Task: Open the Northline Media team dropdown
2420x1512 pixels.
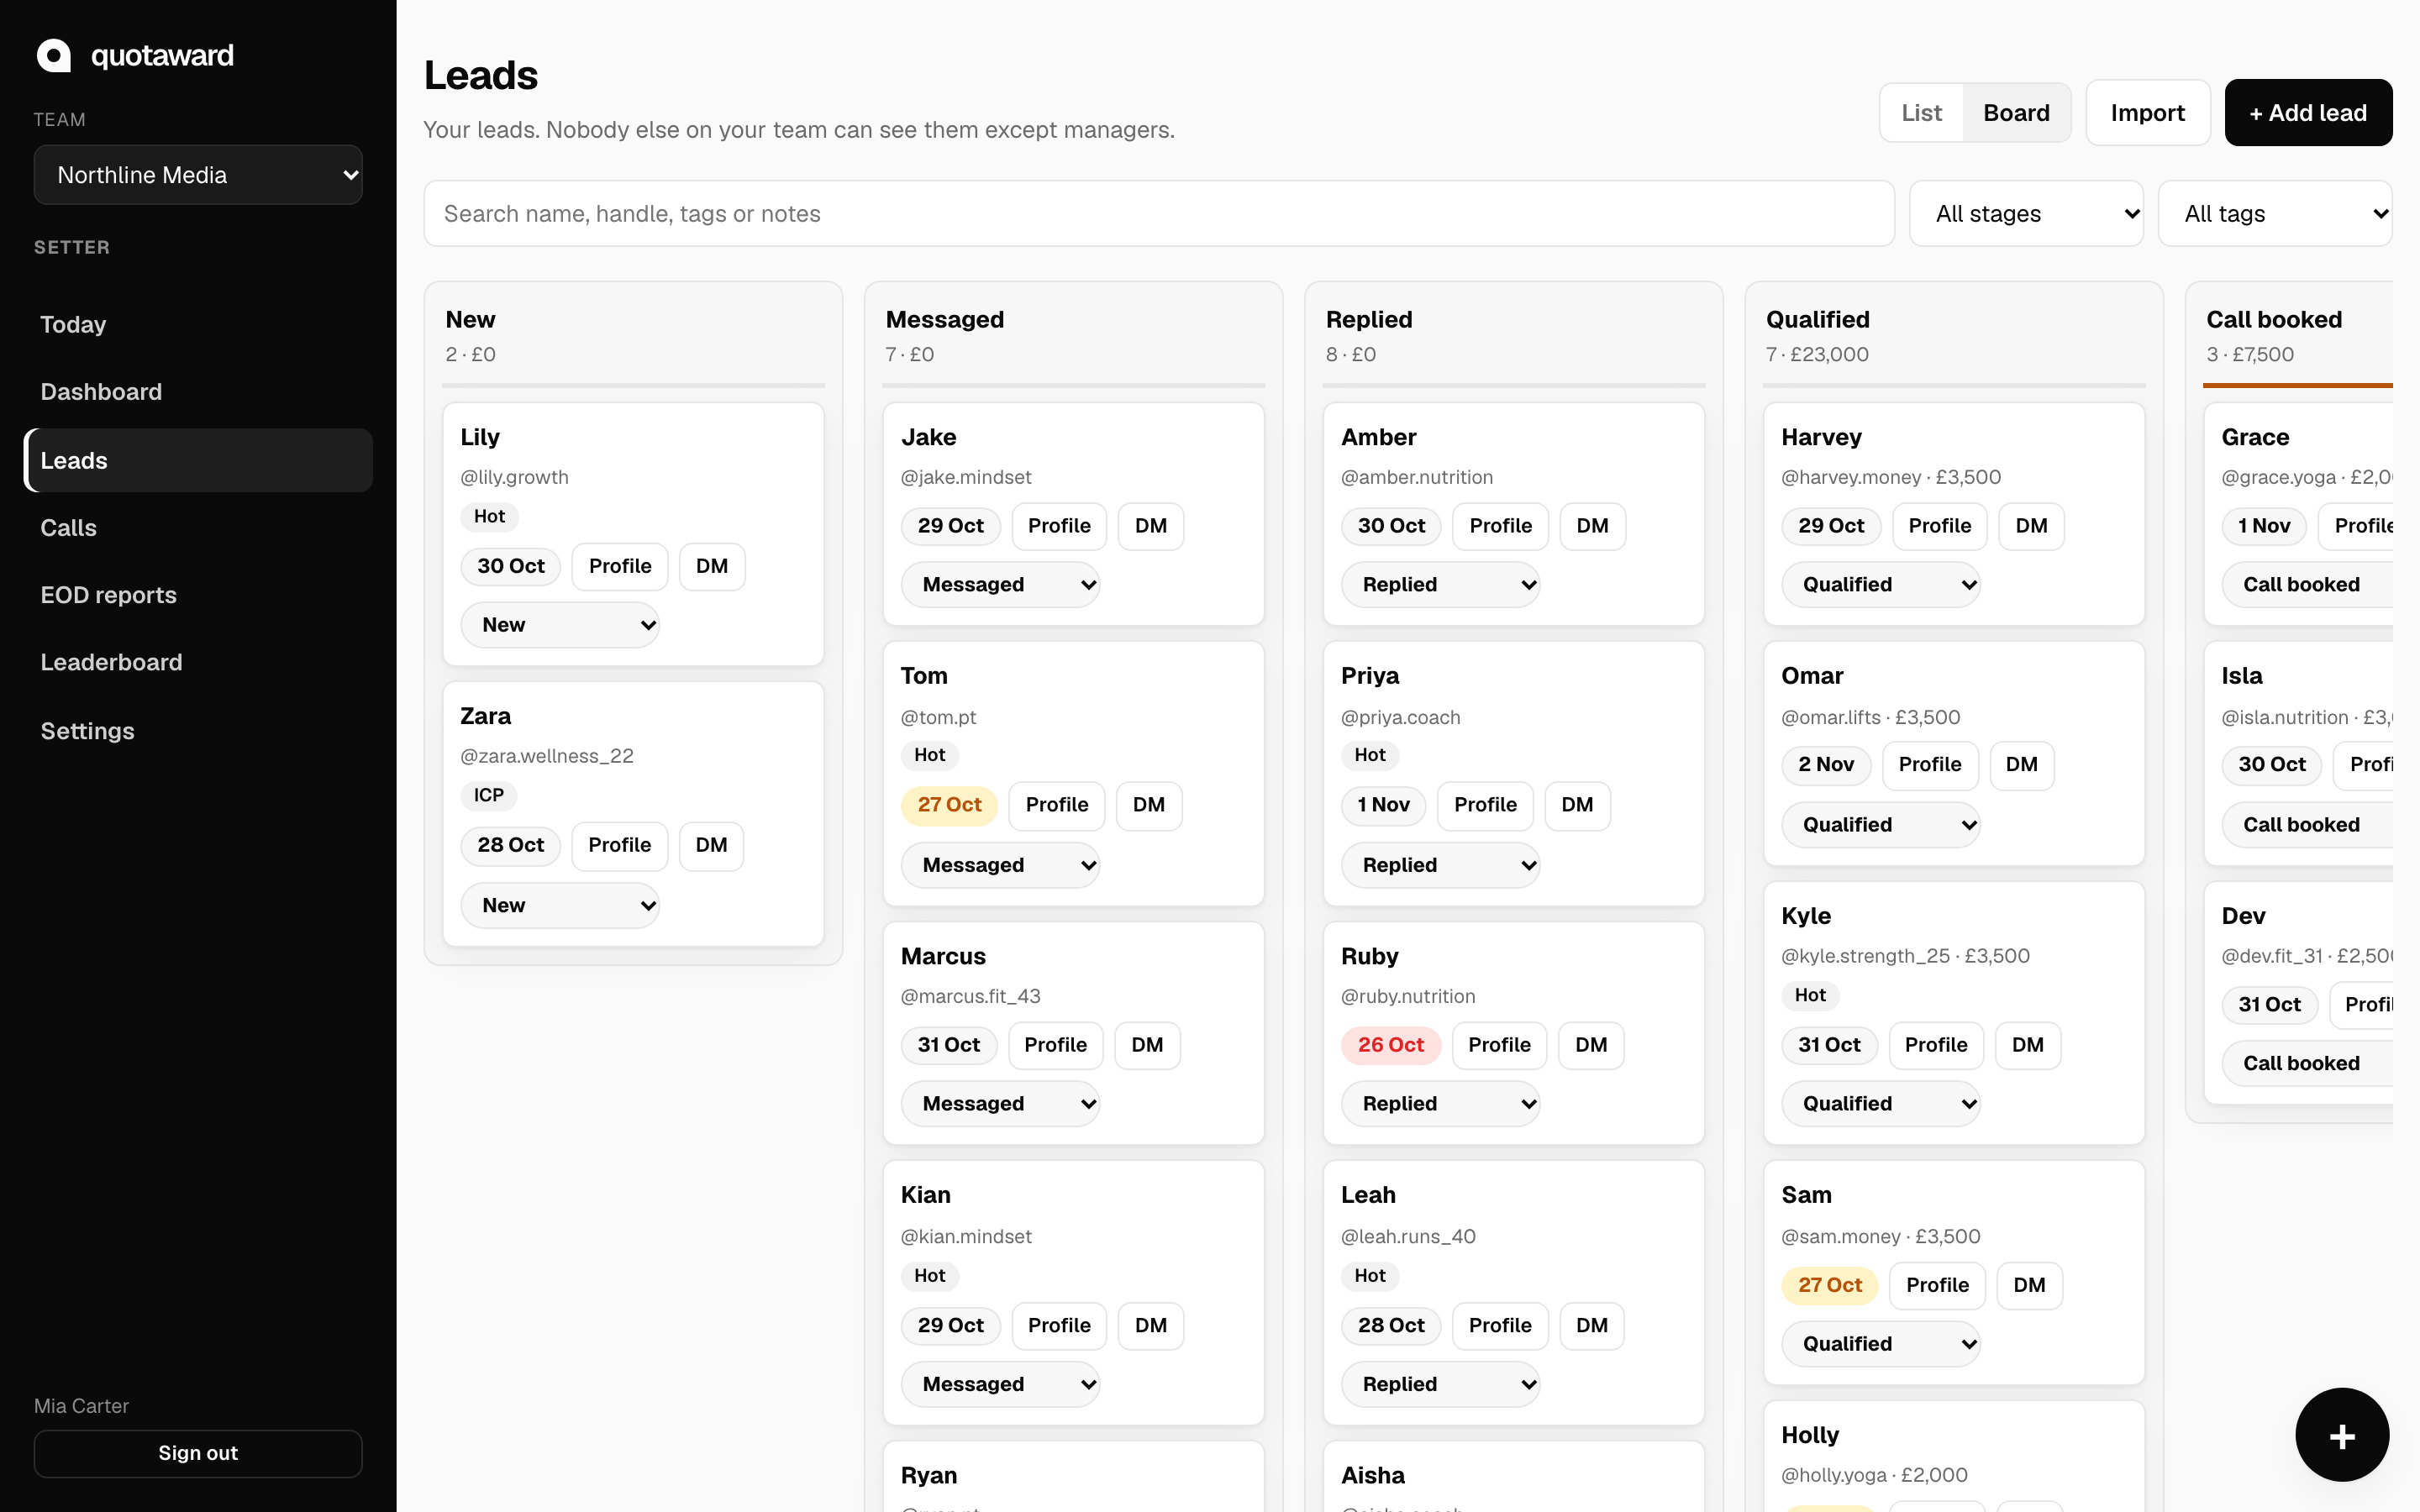Action: point(198,175)
